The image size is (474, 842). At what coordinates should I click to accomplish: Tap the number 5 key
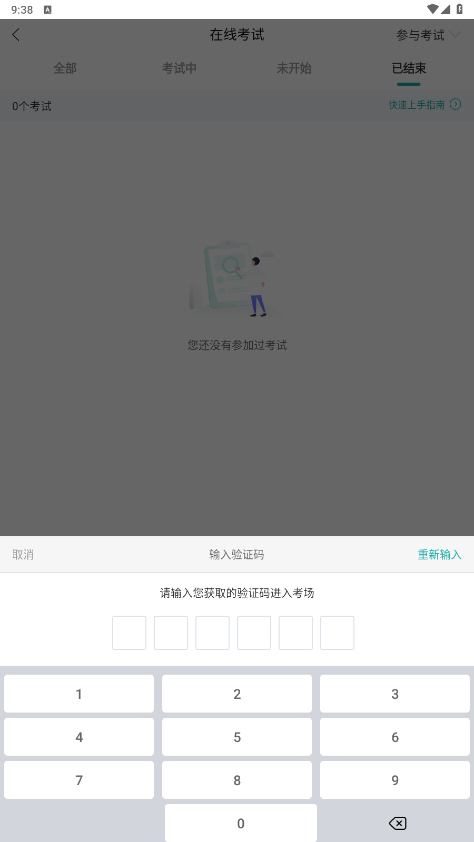tap(237, 737)
